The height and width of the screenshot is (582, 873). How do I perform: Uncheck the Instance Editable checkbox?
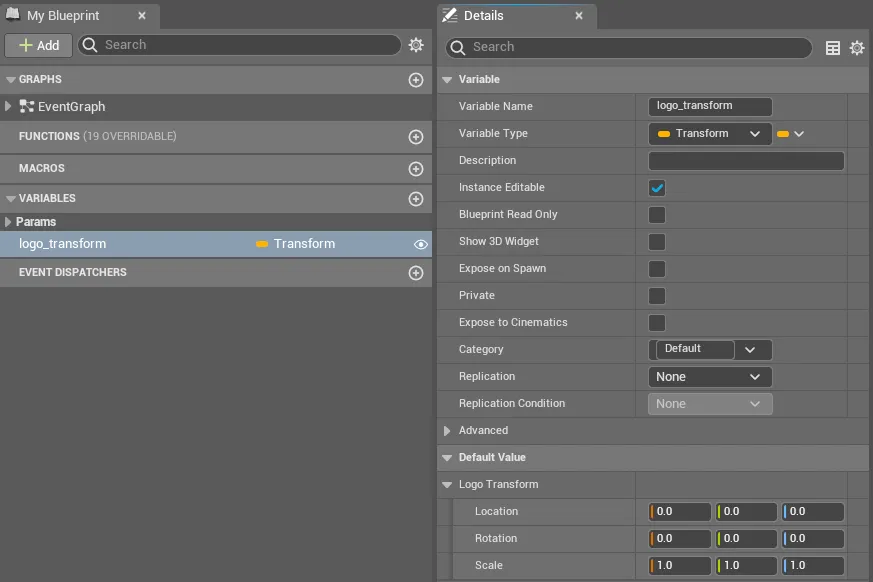[x=657, y=188]
